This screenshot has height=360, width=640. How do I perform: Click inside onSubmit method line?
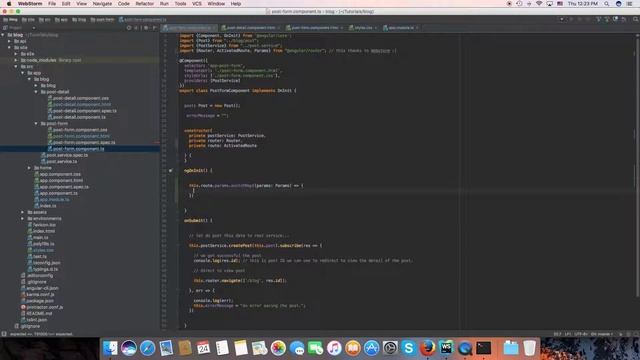(198, 220)
